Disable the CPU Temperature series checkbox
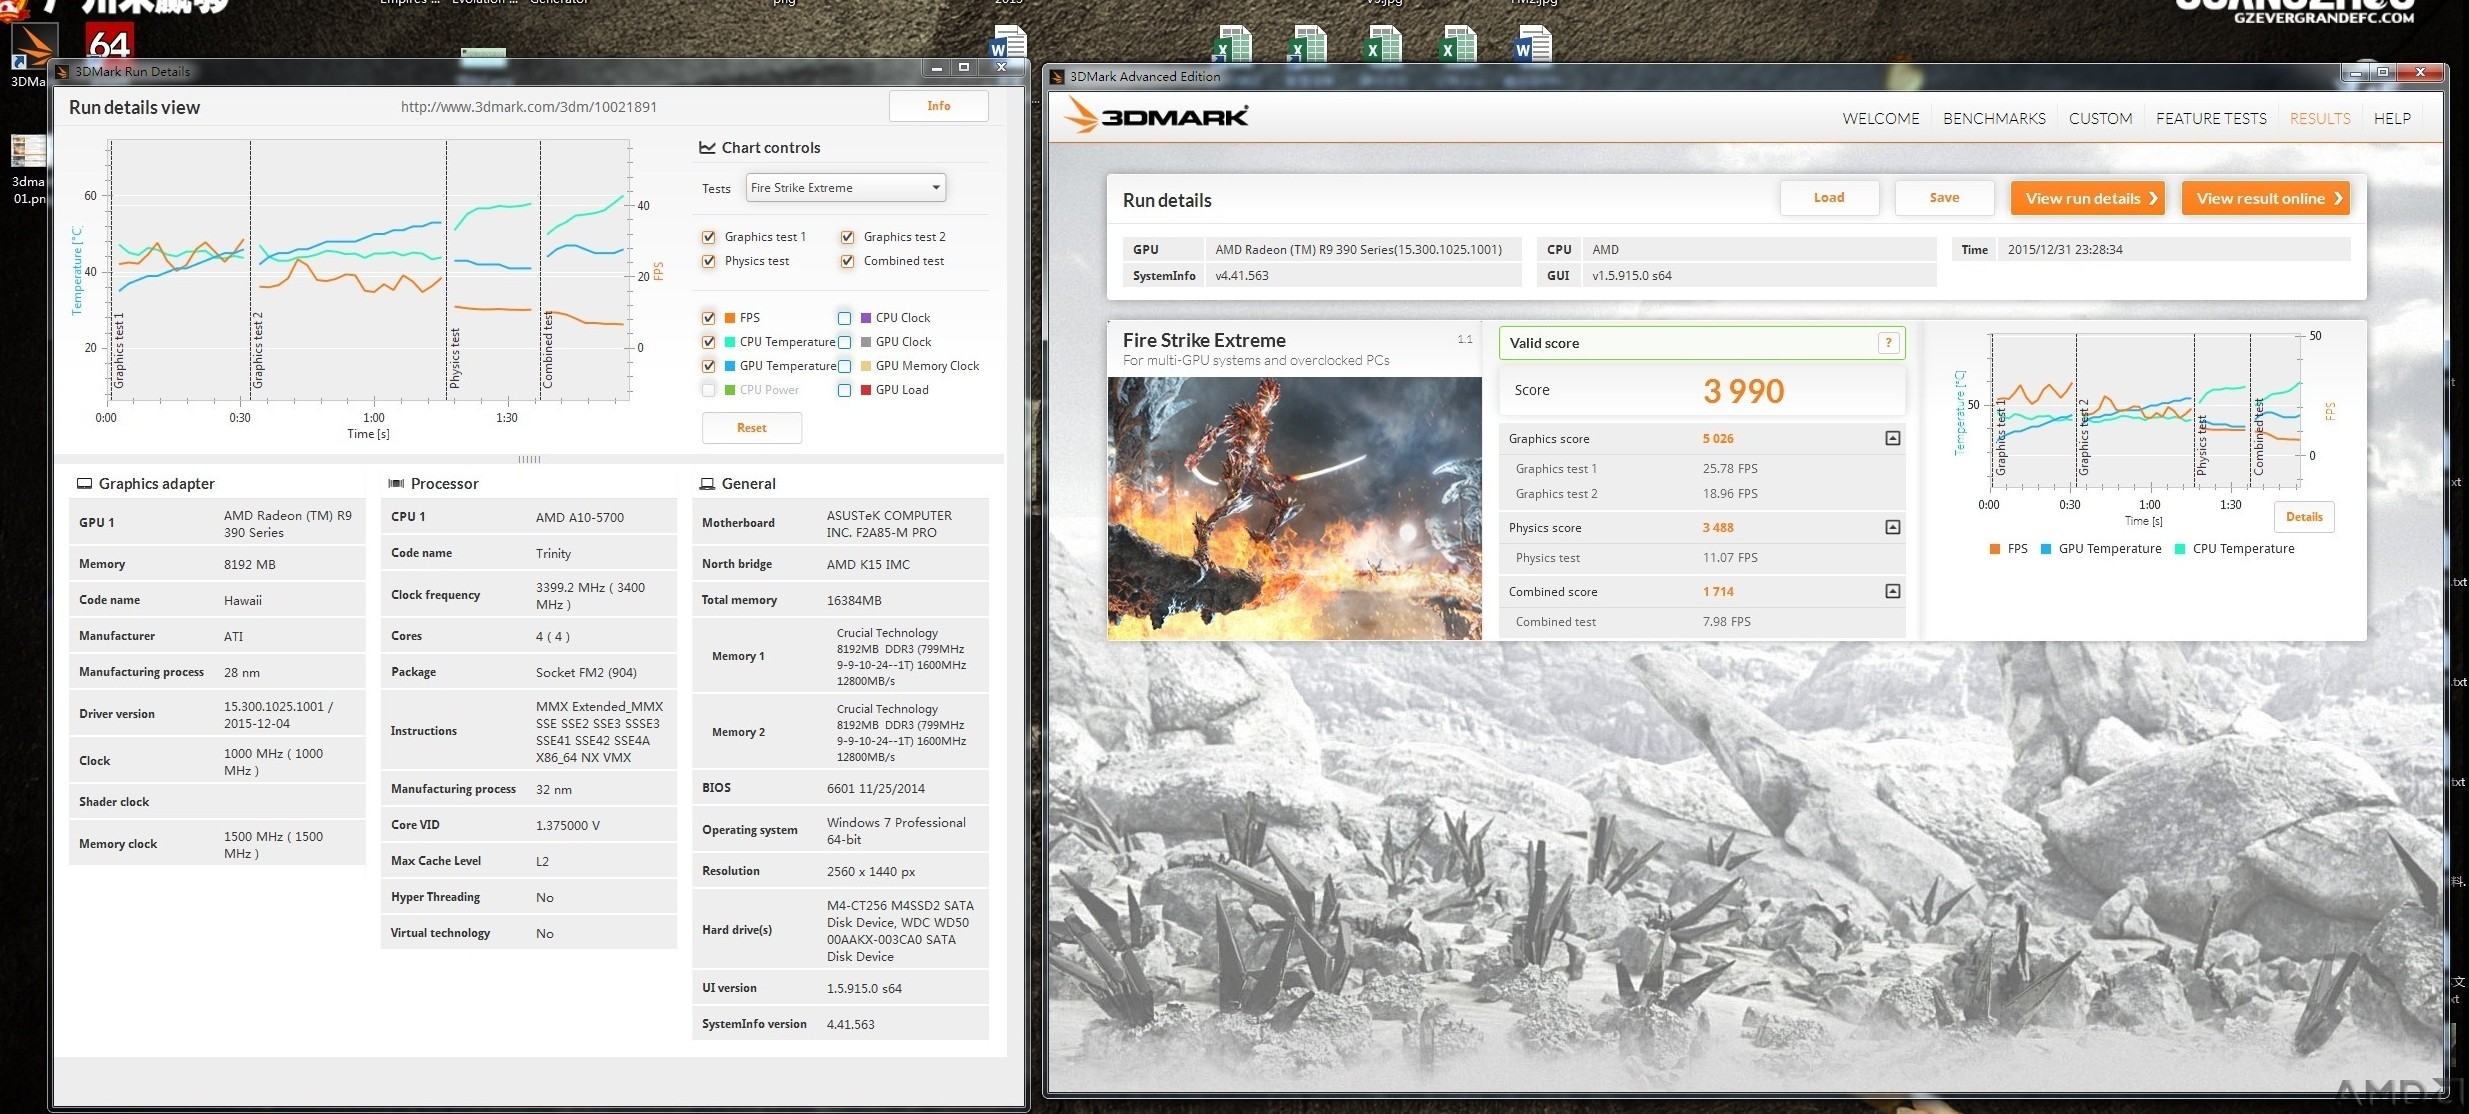This screenshot has height=1114, width=2469. pos(709,342)
